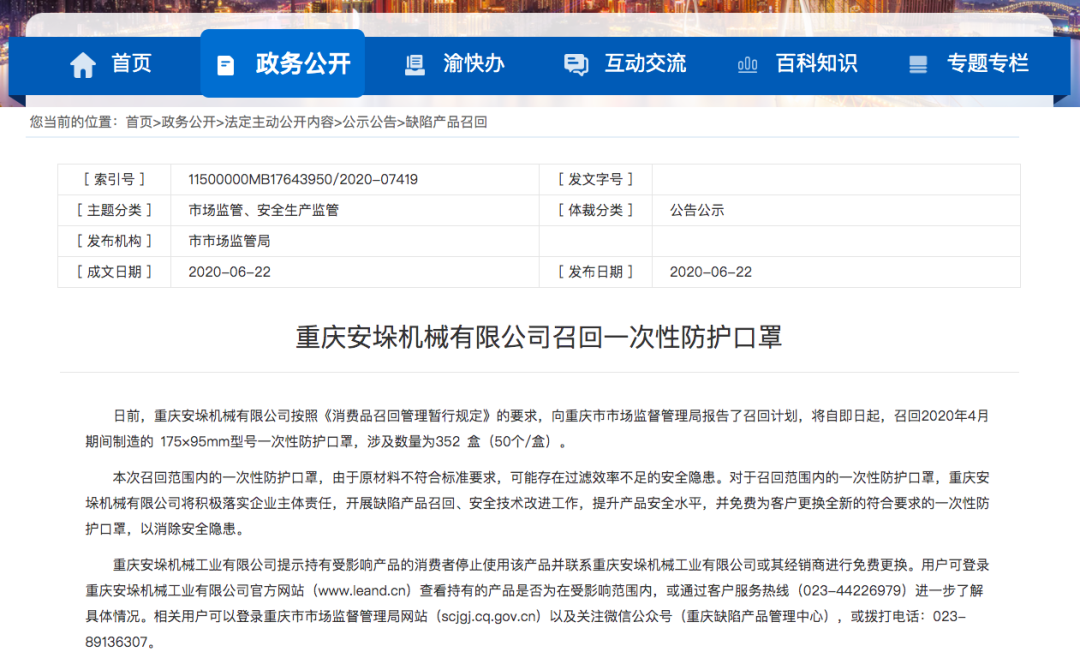Click the 重庆缺陷产品管理中心 WeChat account name

(x=754, y=616)
